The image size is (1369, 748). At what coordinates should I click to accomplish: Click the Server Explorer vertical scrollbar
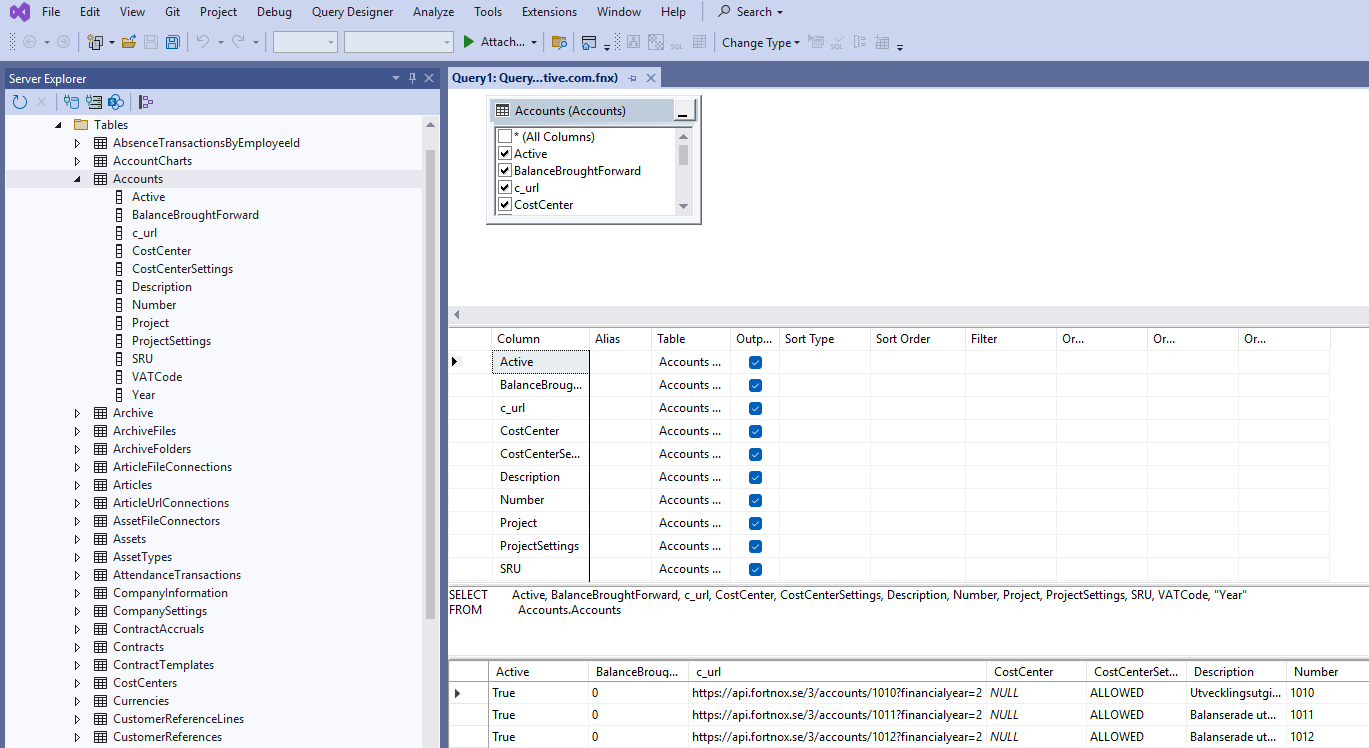431,380
